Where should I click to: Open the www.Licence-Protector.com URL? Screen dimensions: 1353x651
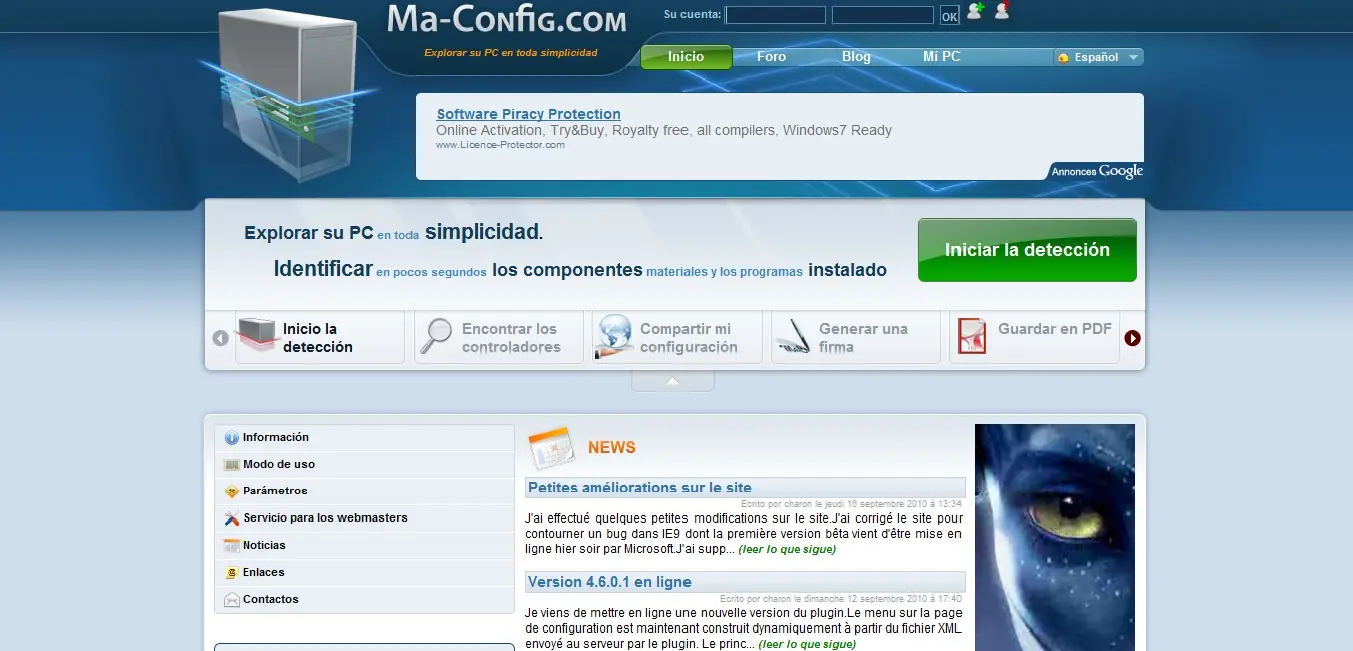click(x=500, y=145)
